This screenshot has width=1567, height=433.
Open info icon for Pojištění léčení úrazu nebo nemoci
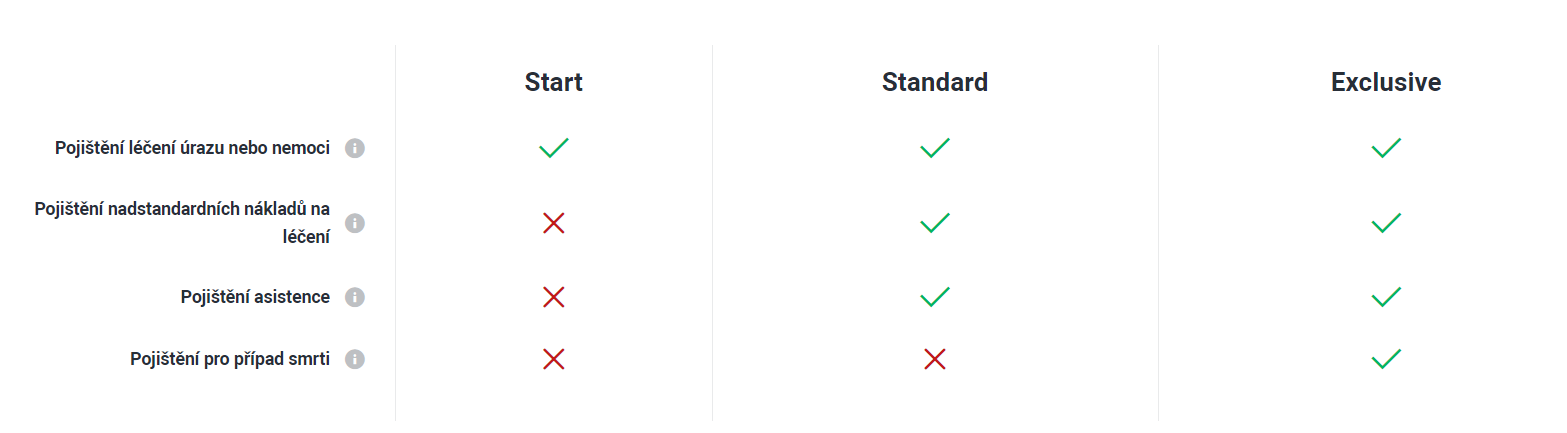355,148
